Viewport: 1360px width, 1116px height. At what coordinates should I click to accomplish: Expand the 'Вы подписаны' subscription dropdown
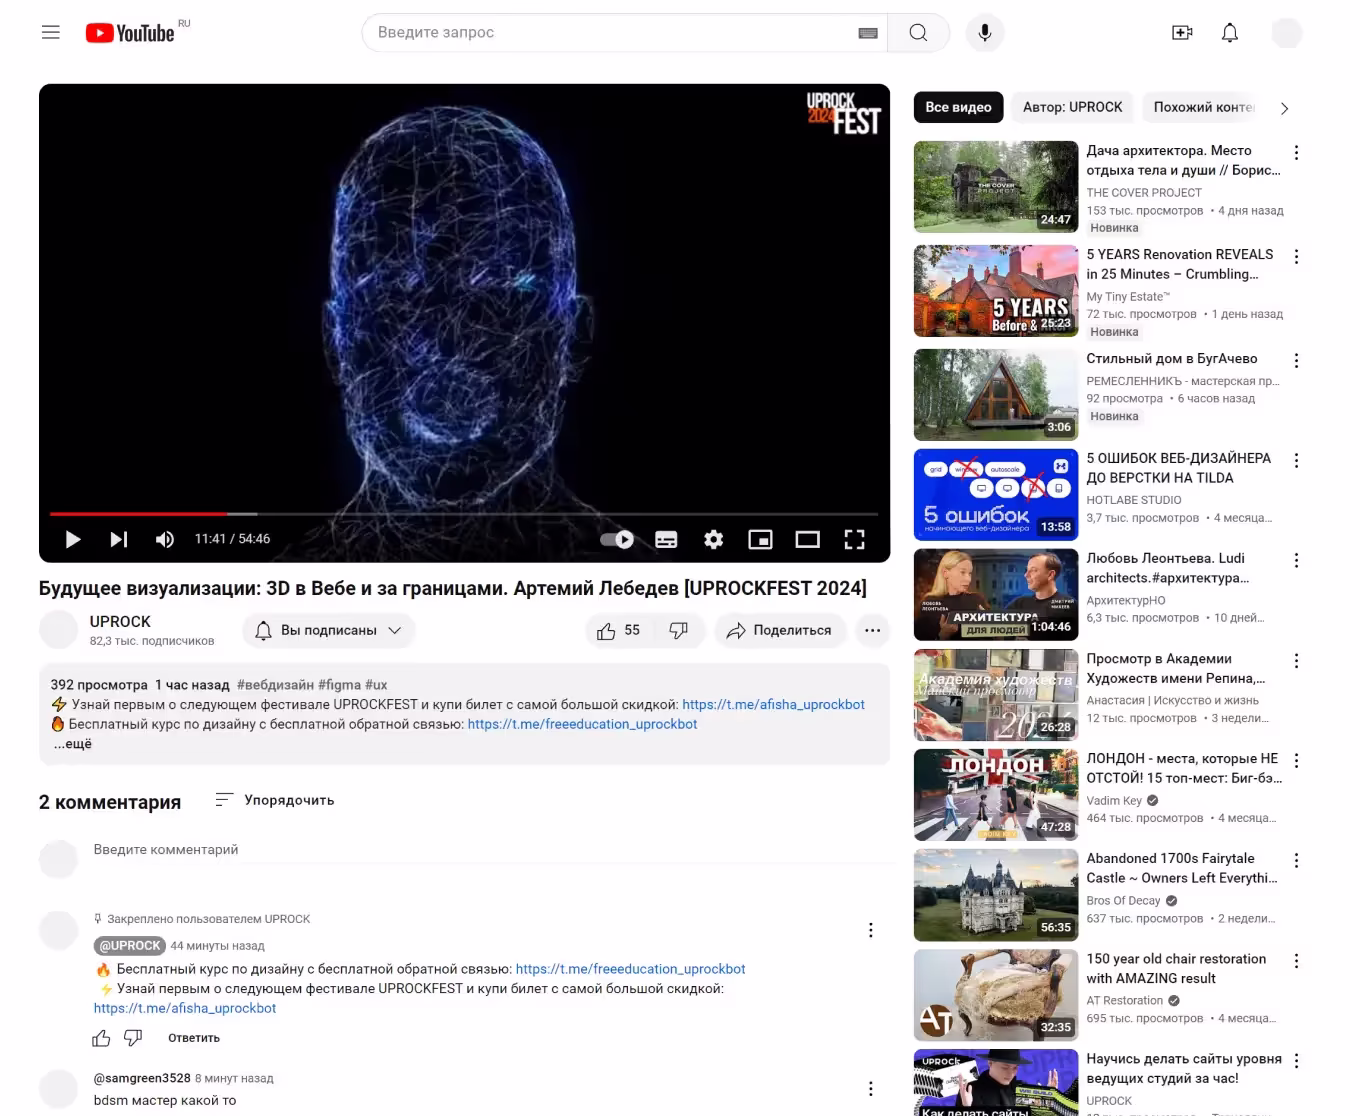tap(329, 631)
